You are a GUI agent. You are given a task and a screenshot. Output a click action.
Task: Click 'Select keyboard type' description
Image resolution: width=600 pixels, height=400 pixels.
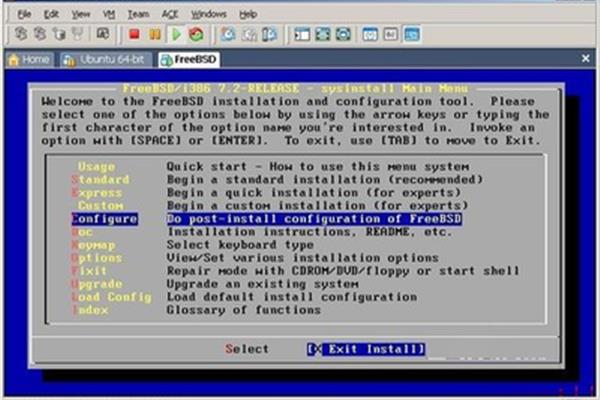(240, 245)
